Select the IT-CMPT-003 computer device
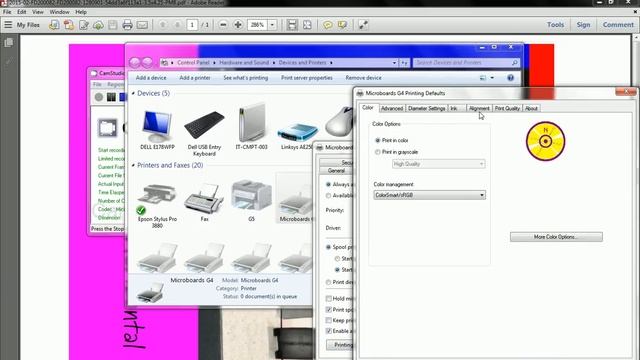The width and height of the screenshot is (640, 360). click(251, 127)
